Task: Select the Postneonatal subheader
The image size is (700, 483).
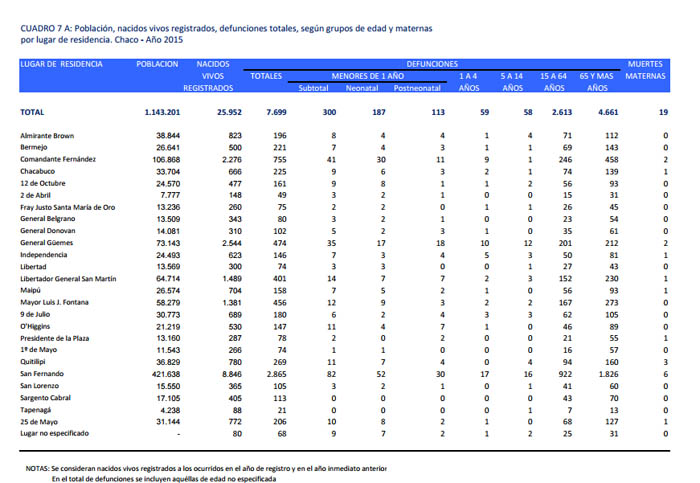Action: pyautogui.click(x=415, y=88)
